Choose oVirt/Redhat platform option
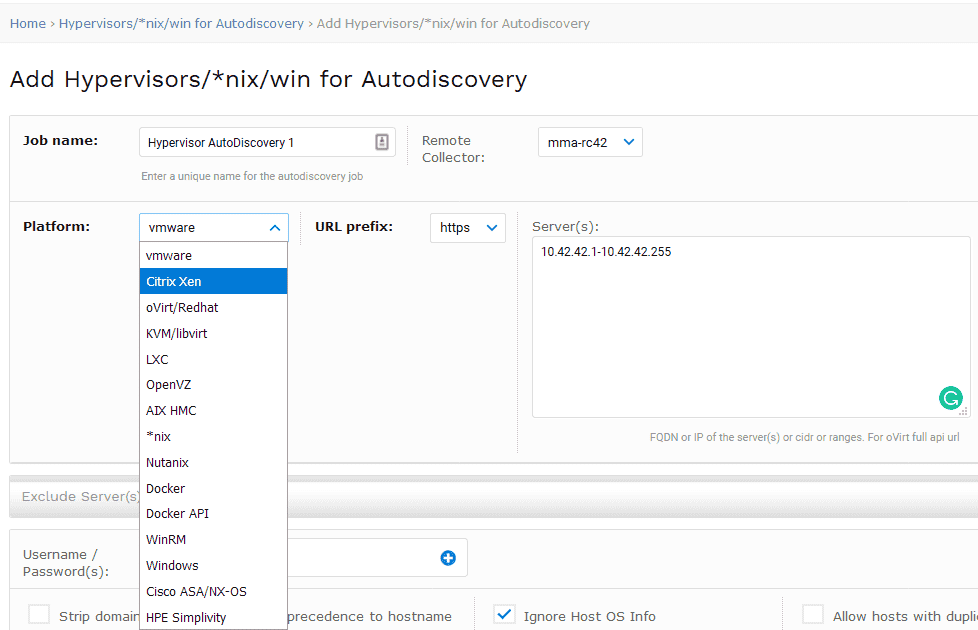 [213, 308]
